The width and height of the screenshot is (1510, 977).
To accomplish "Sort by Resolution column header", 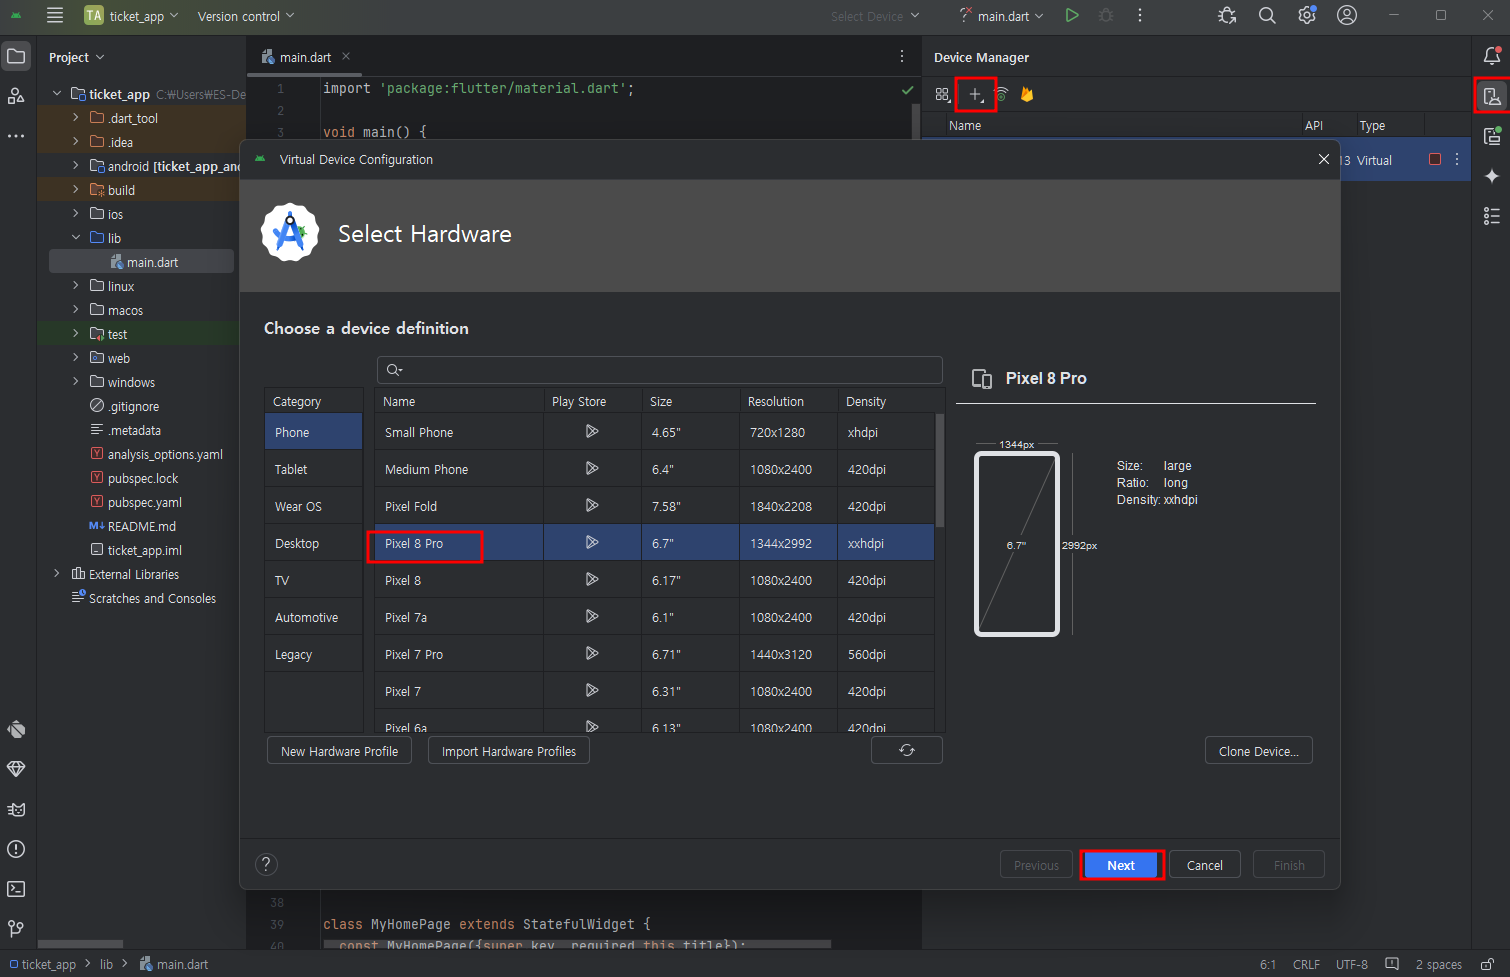I will click(x=788, y=401).
